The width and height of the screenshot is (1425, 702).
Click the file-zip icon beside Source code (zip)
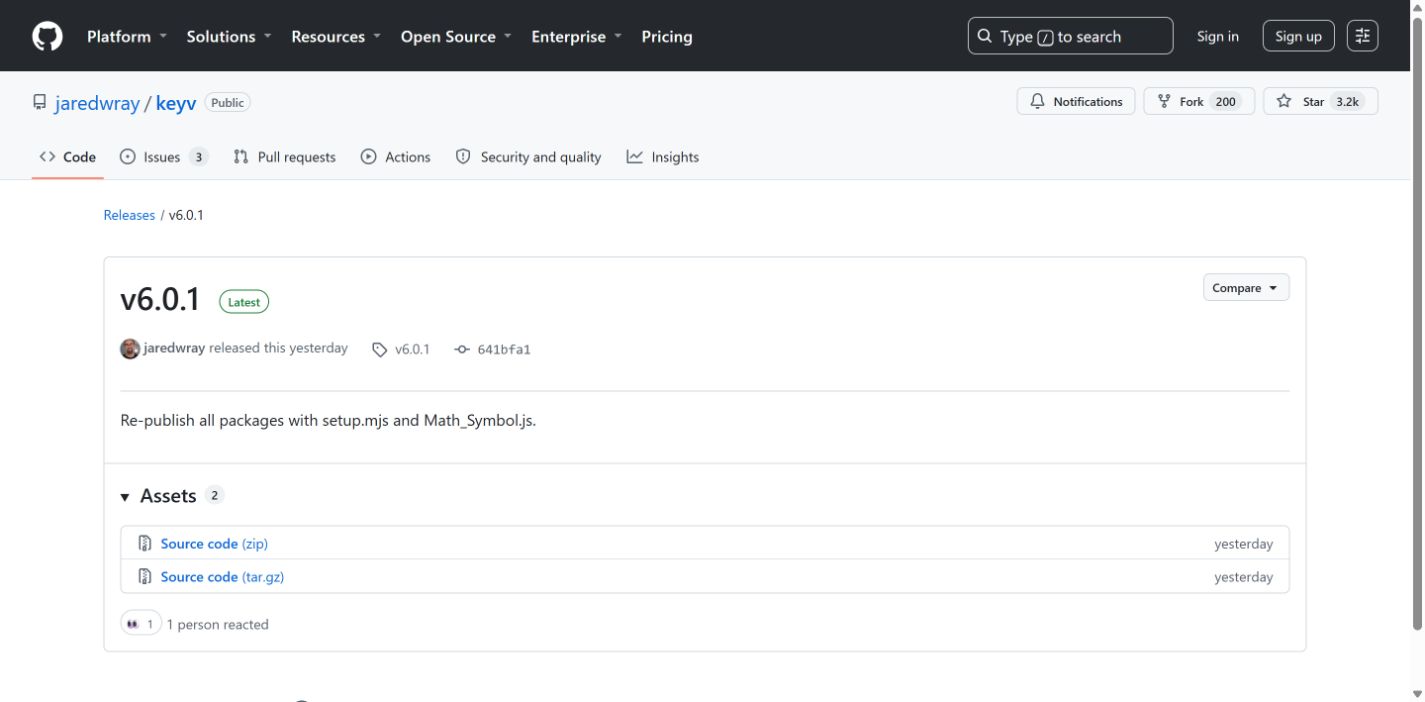click(x=145, y=544)
